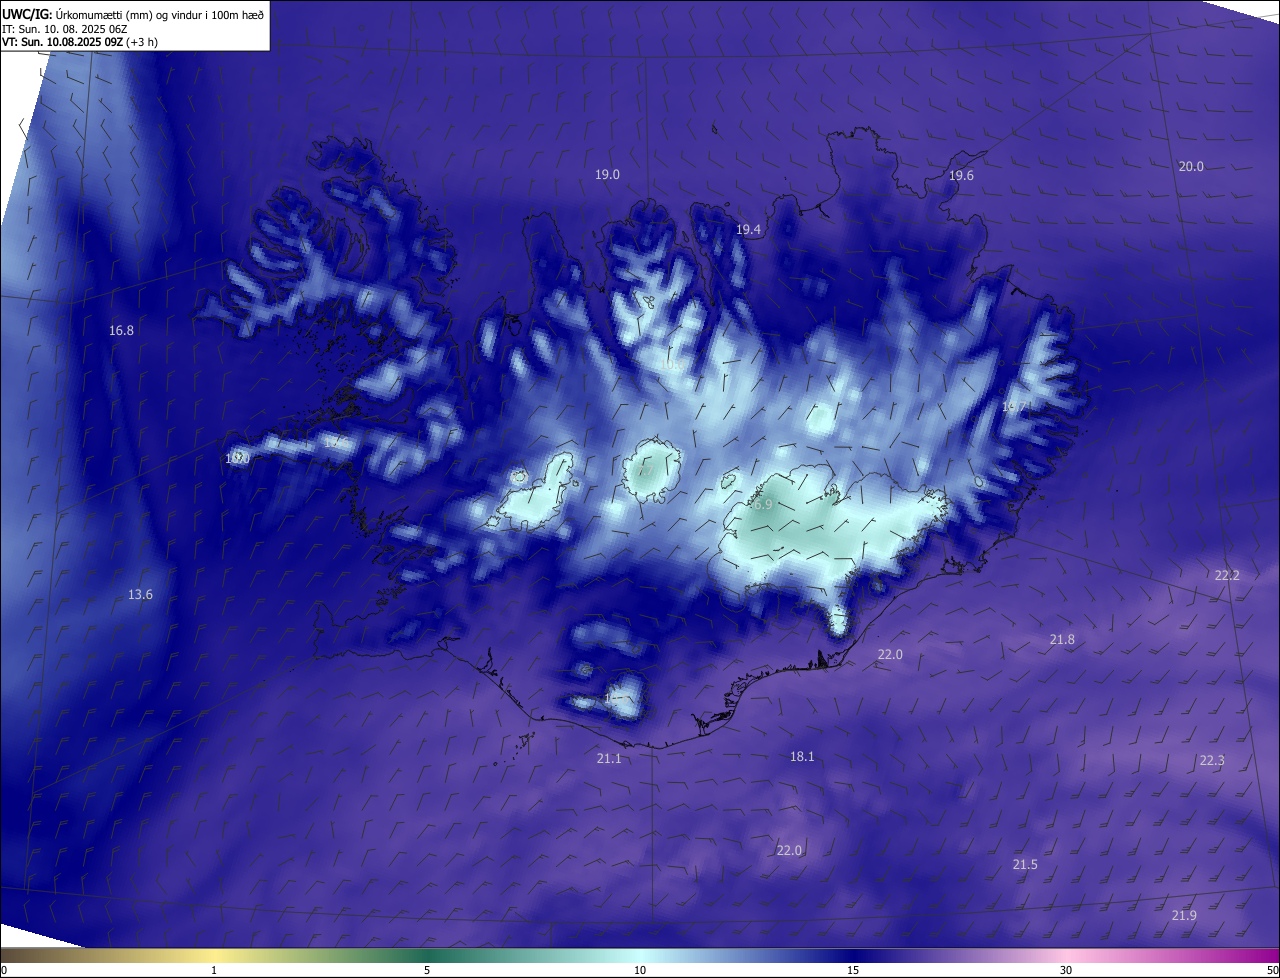Click the 20.0 value label

coord(1191,166)
